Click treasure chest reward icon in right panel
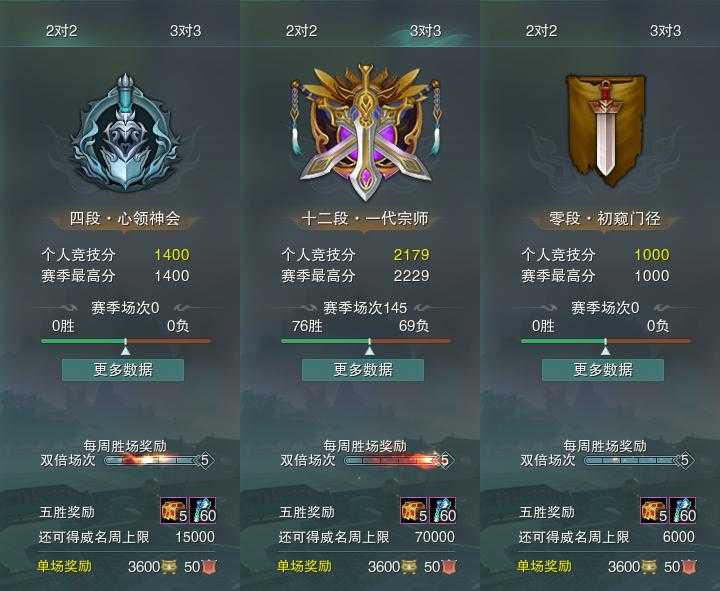The width and height of the screenshot is (720, 591). pos(654,510)
